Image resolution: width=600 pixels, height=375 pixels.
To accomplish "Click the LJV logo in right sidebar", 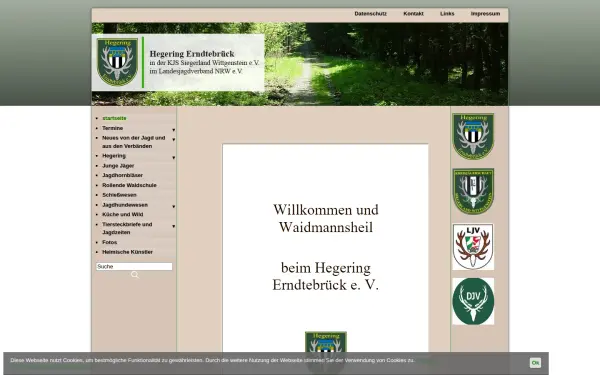I will tap(473, 247).
